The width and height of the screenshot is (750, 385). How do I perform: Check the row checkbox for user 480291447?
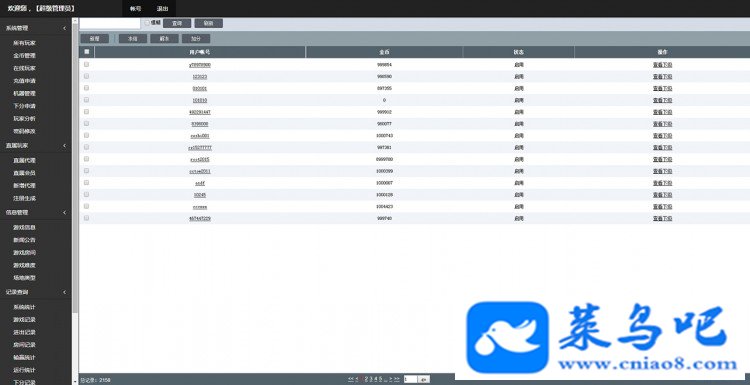tap(87, 111)
